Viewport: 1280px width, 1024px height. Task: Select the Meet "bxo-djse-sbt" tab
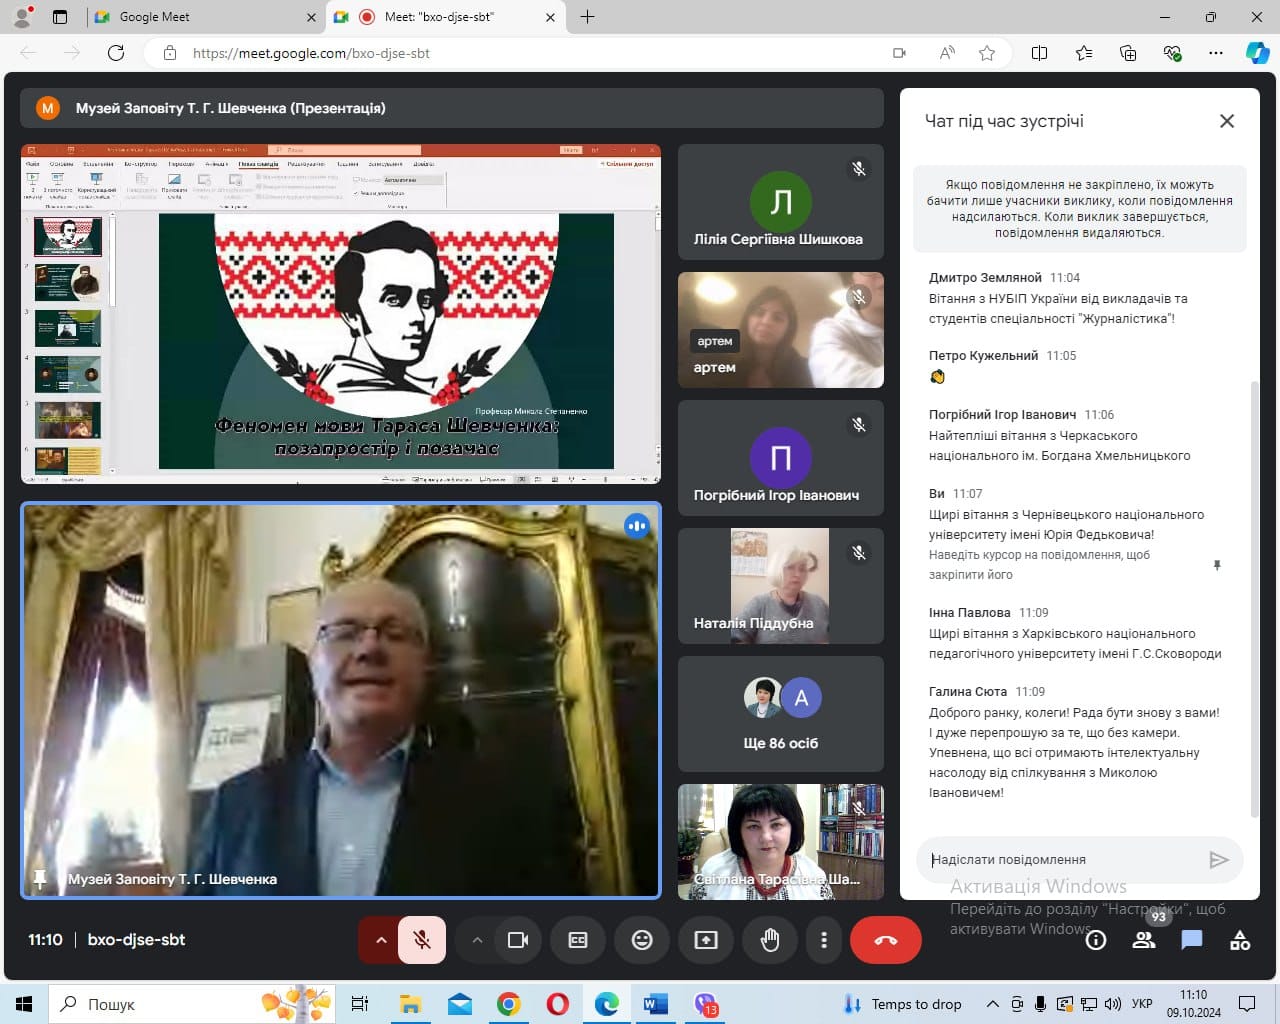click(446, 17)
